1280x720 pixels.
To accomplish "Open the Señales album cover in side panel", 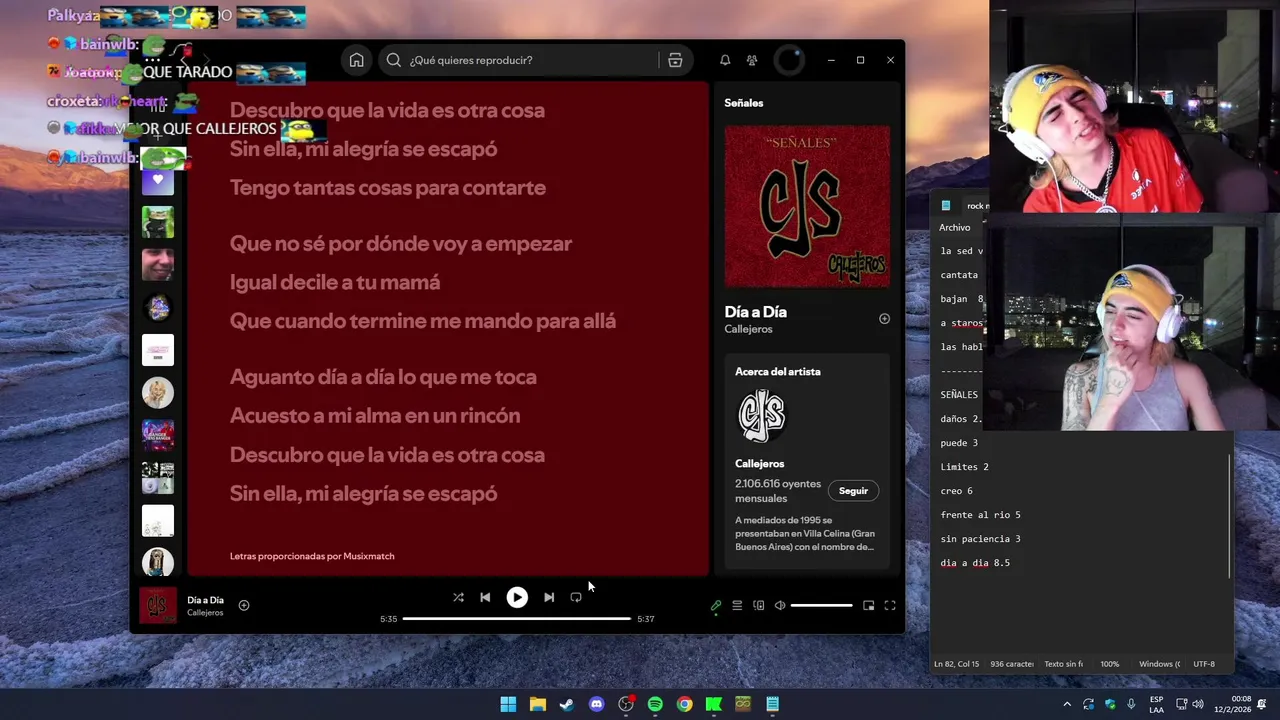I will click(x=807, y=206).
